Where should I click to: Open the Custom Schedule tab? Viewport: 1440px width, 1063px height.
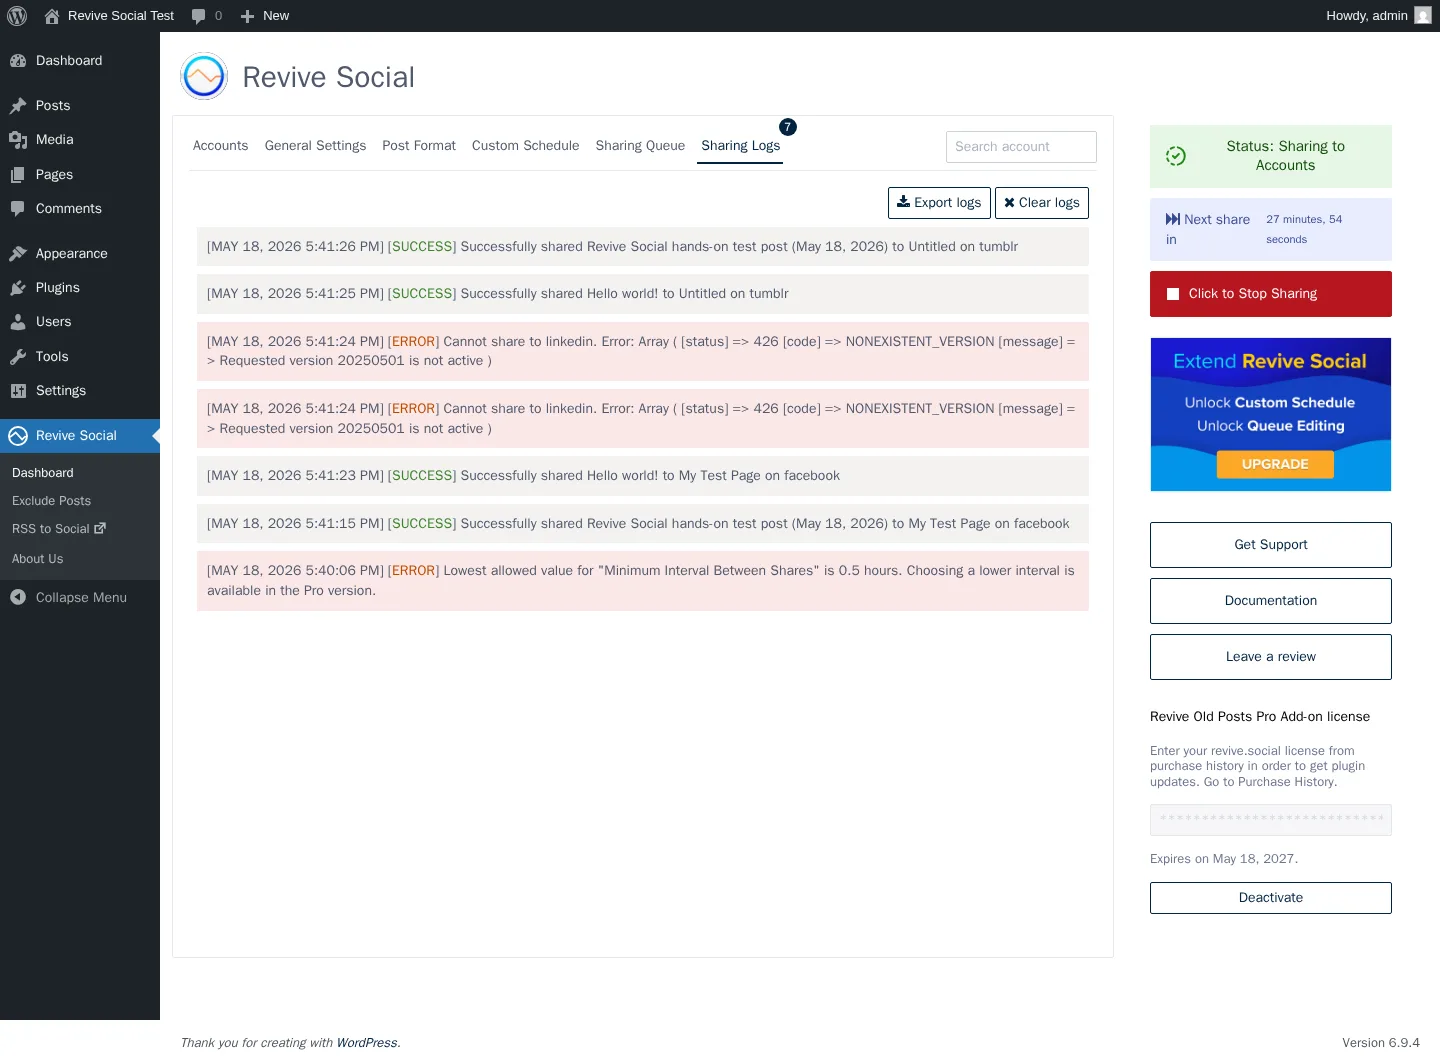point(525,146)
